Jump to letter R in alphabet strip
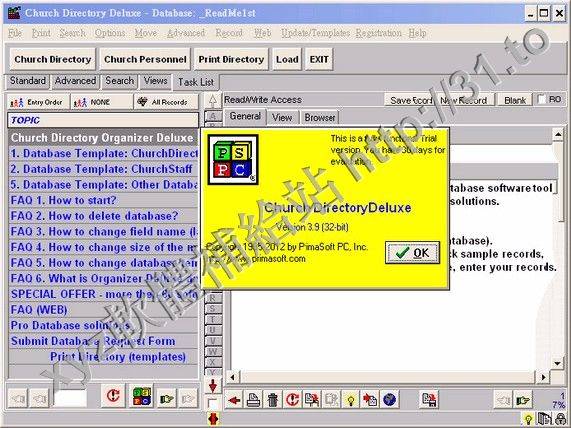The height and width of the screenshot is (428, 571). [213, 298]
